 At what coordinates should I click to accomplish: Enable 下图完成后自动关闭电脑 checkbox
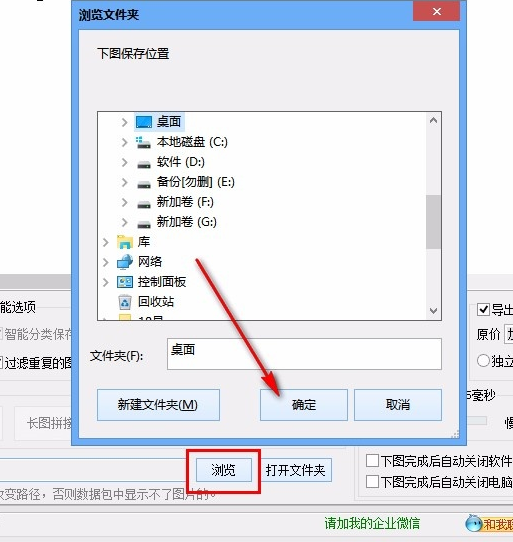click(x=372, y=482)
